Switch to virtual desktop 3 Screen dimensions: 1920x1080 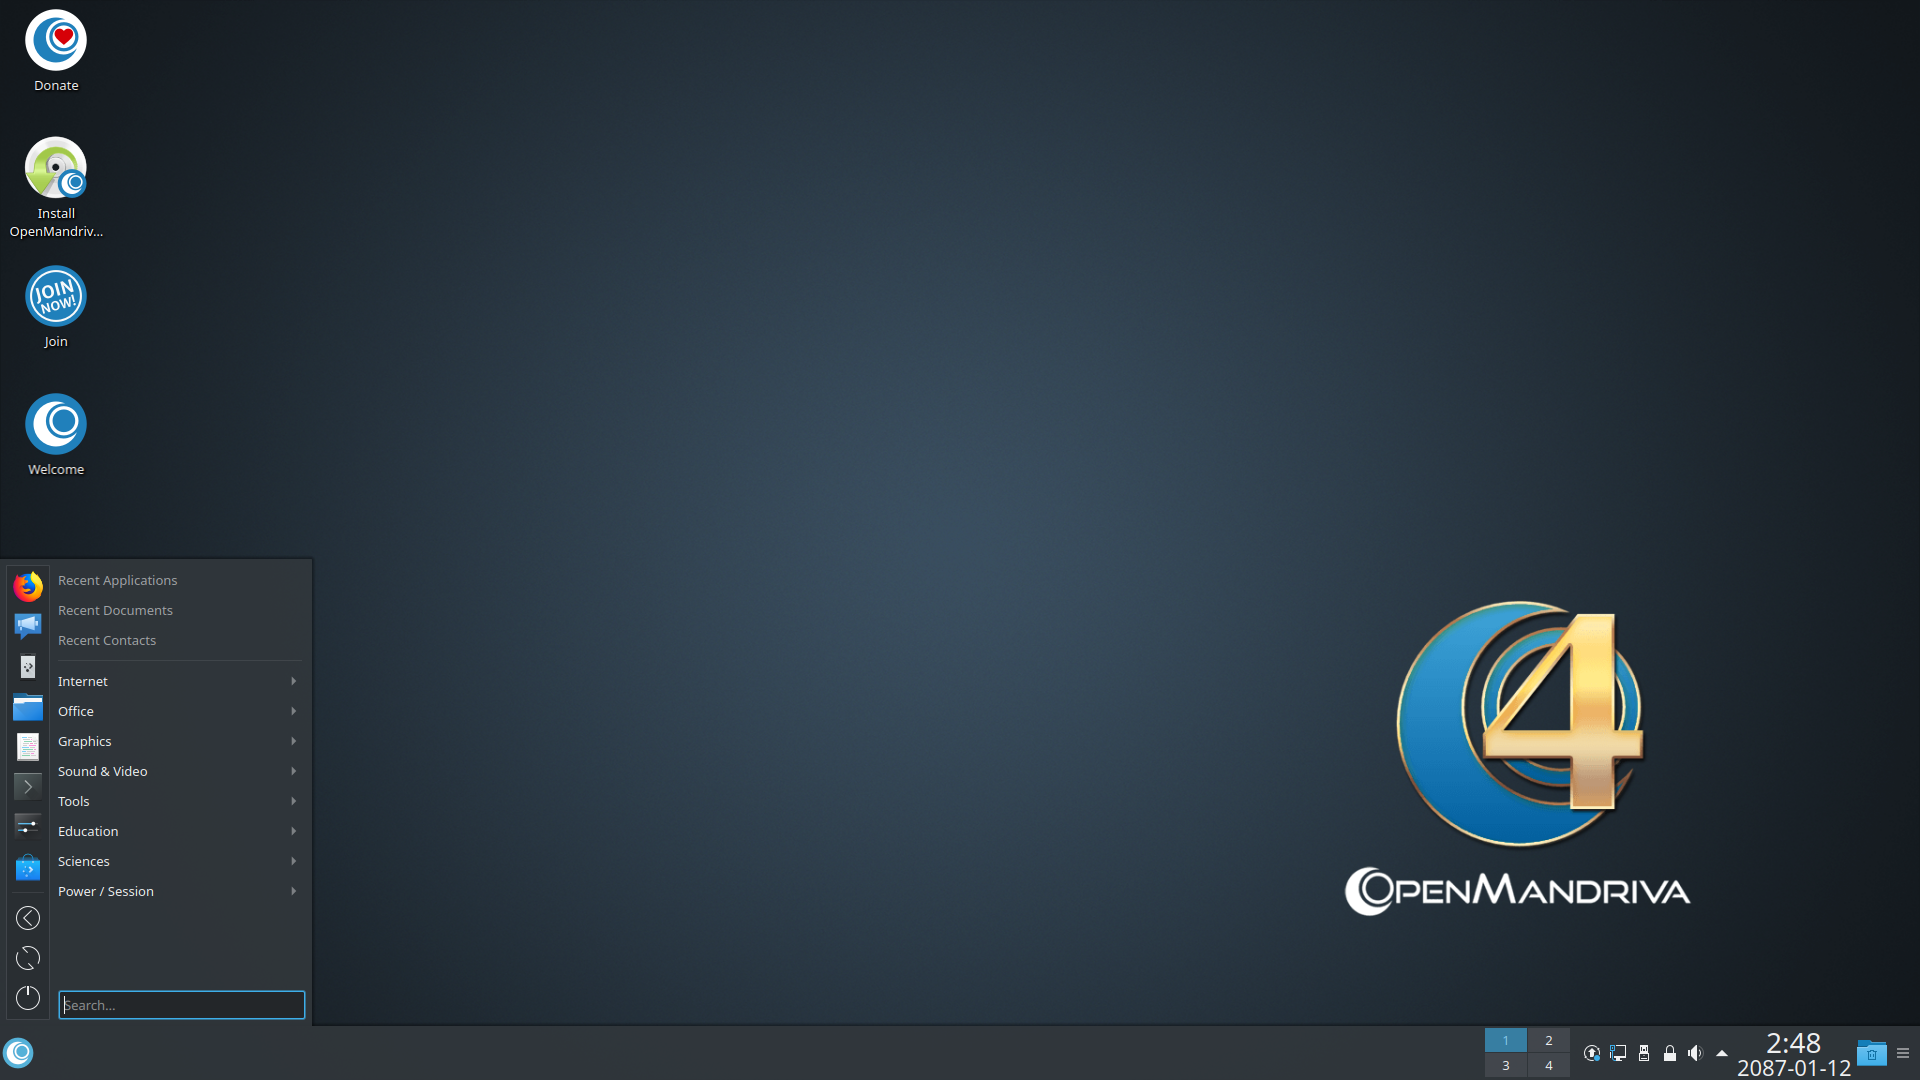point(1506,1065)
